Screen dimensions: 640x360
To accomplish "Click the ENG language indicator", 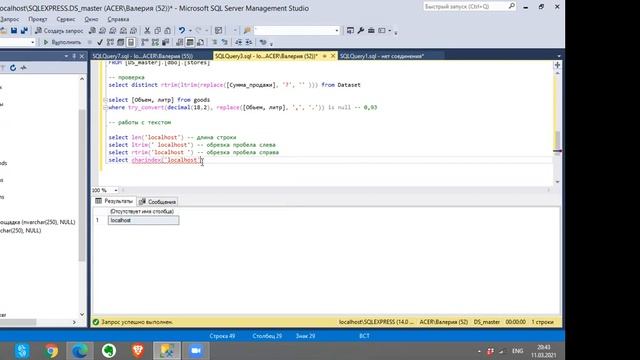I will point(517,351).
